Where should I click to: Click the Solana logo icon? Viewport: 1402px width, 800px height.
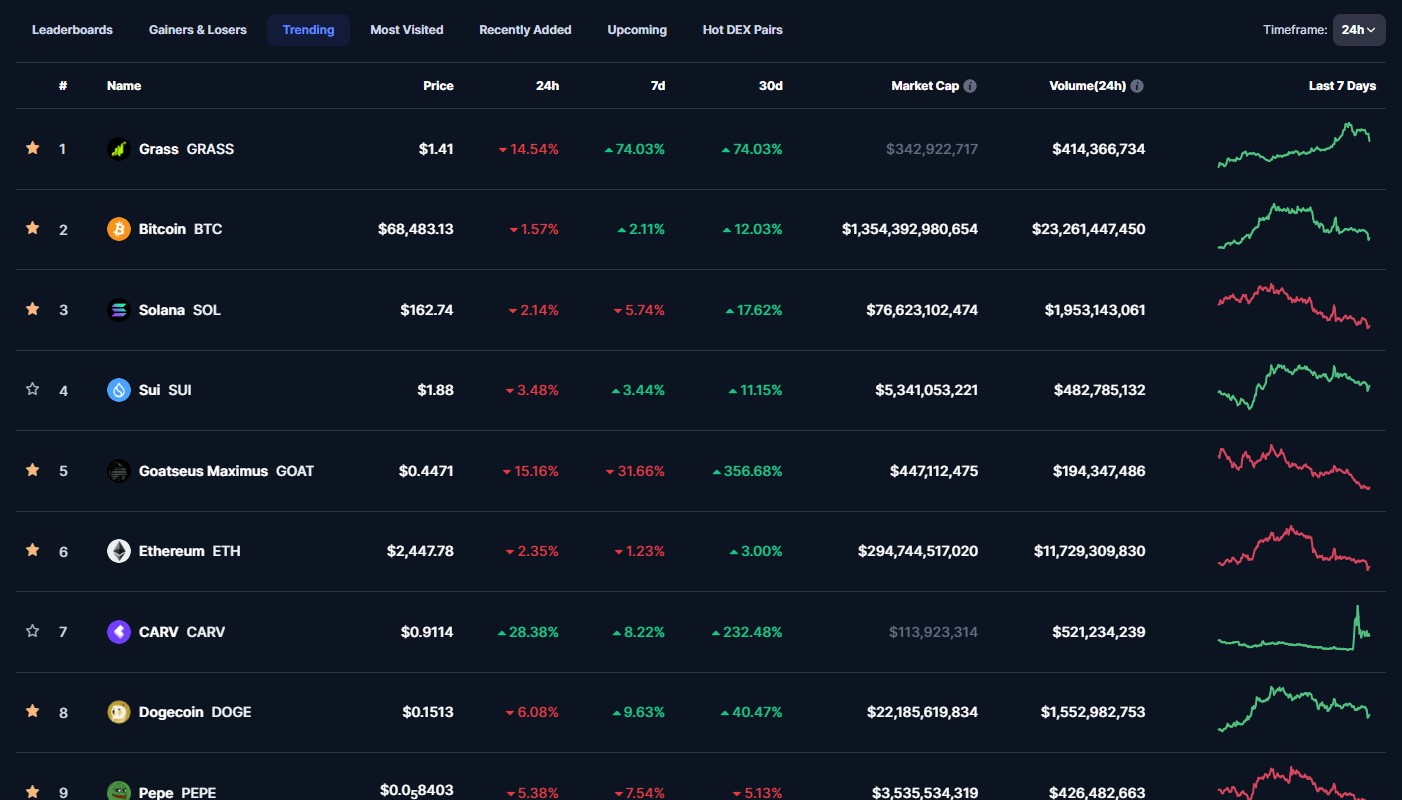119,310
